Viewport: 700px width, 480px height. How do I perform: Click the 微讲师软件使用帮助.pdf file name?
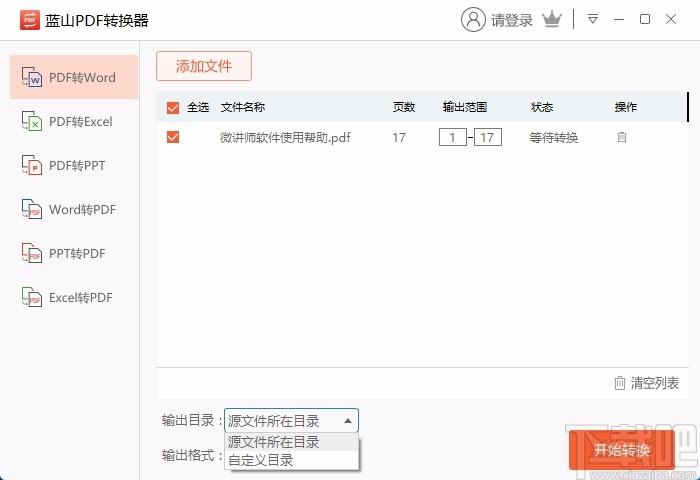click(x=285, y=137)
